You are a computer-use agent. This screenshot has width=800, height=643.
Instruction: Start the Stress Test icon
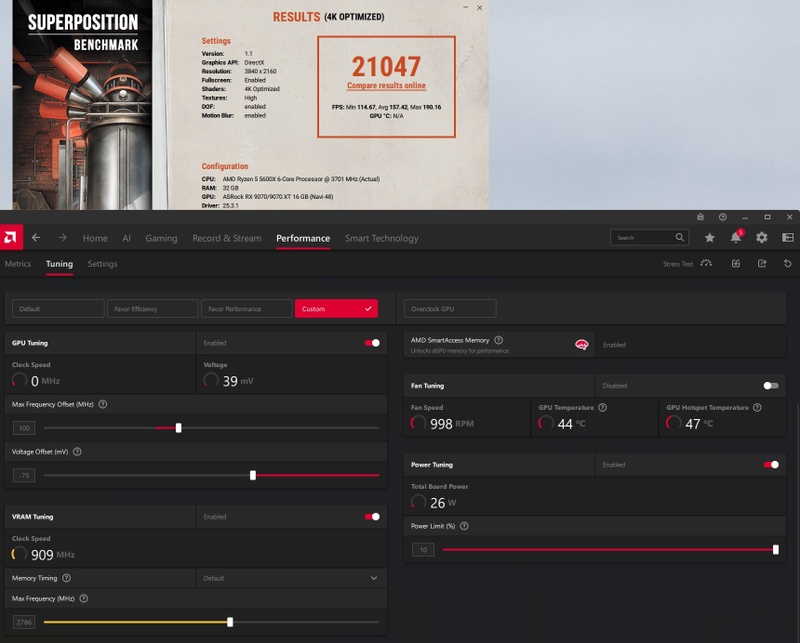(x=706, y=263)
